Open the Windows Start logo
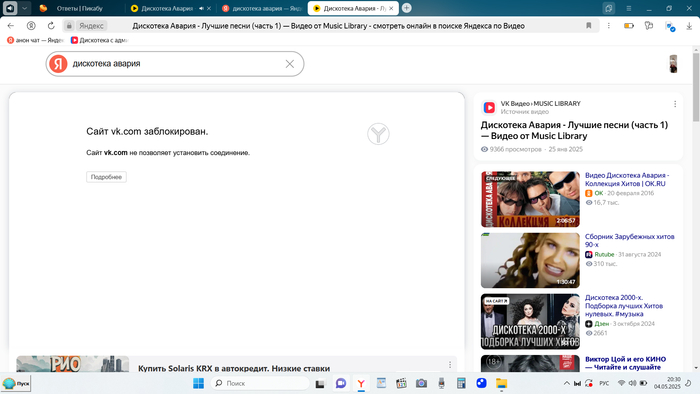 coord(198,383)
